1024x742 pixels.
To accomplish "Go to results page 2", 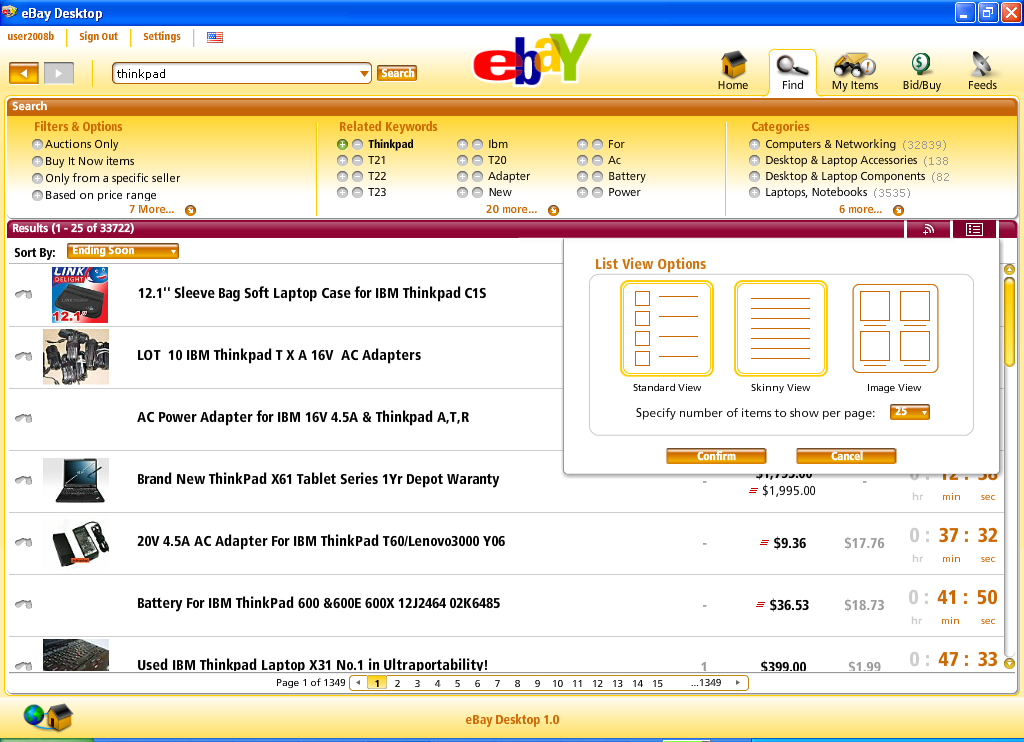I will point(397,684).
